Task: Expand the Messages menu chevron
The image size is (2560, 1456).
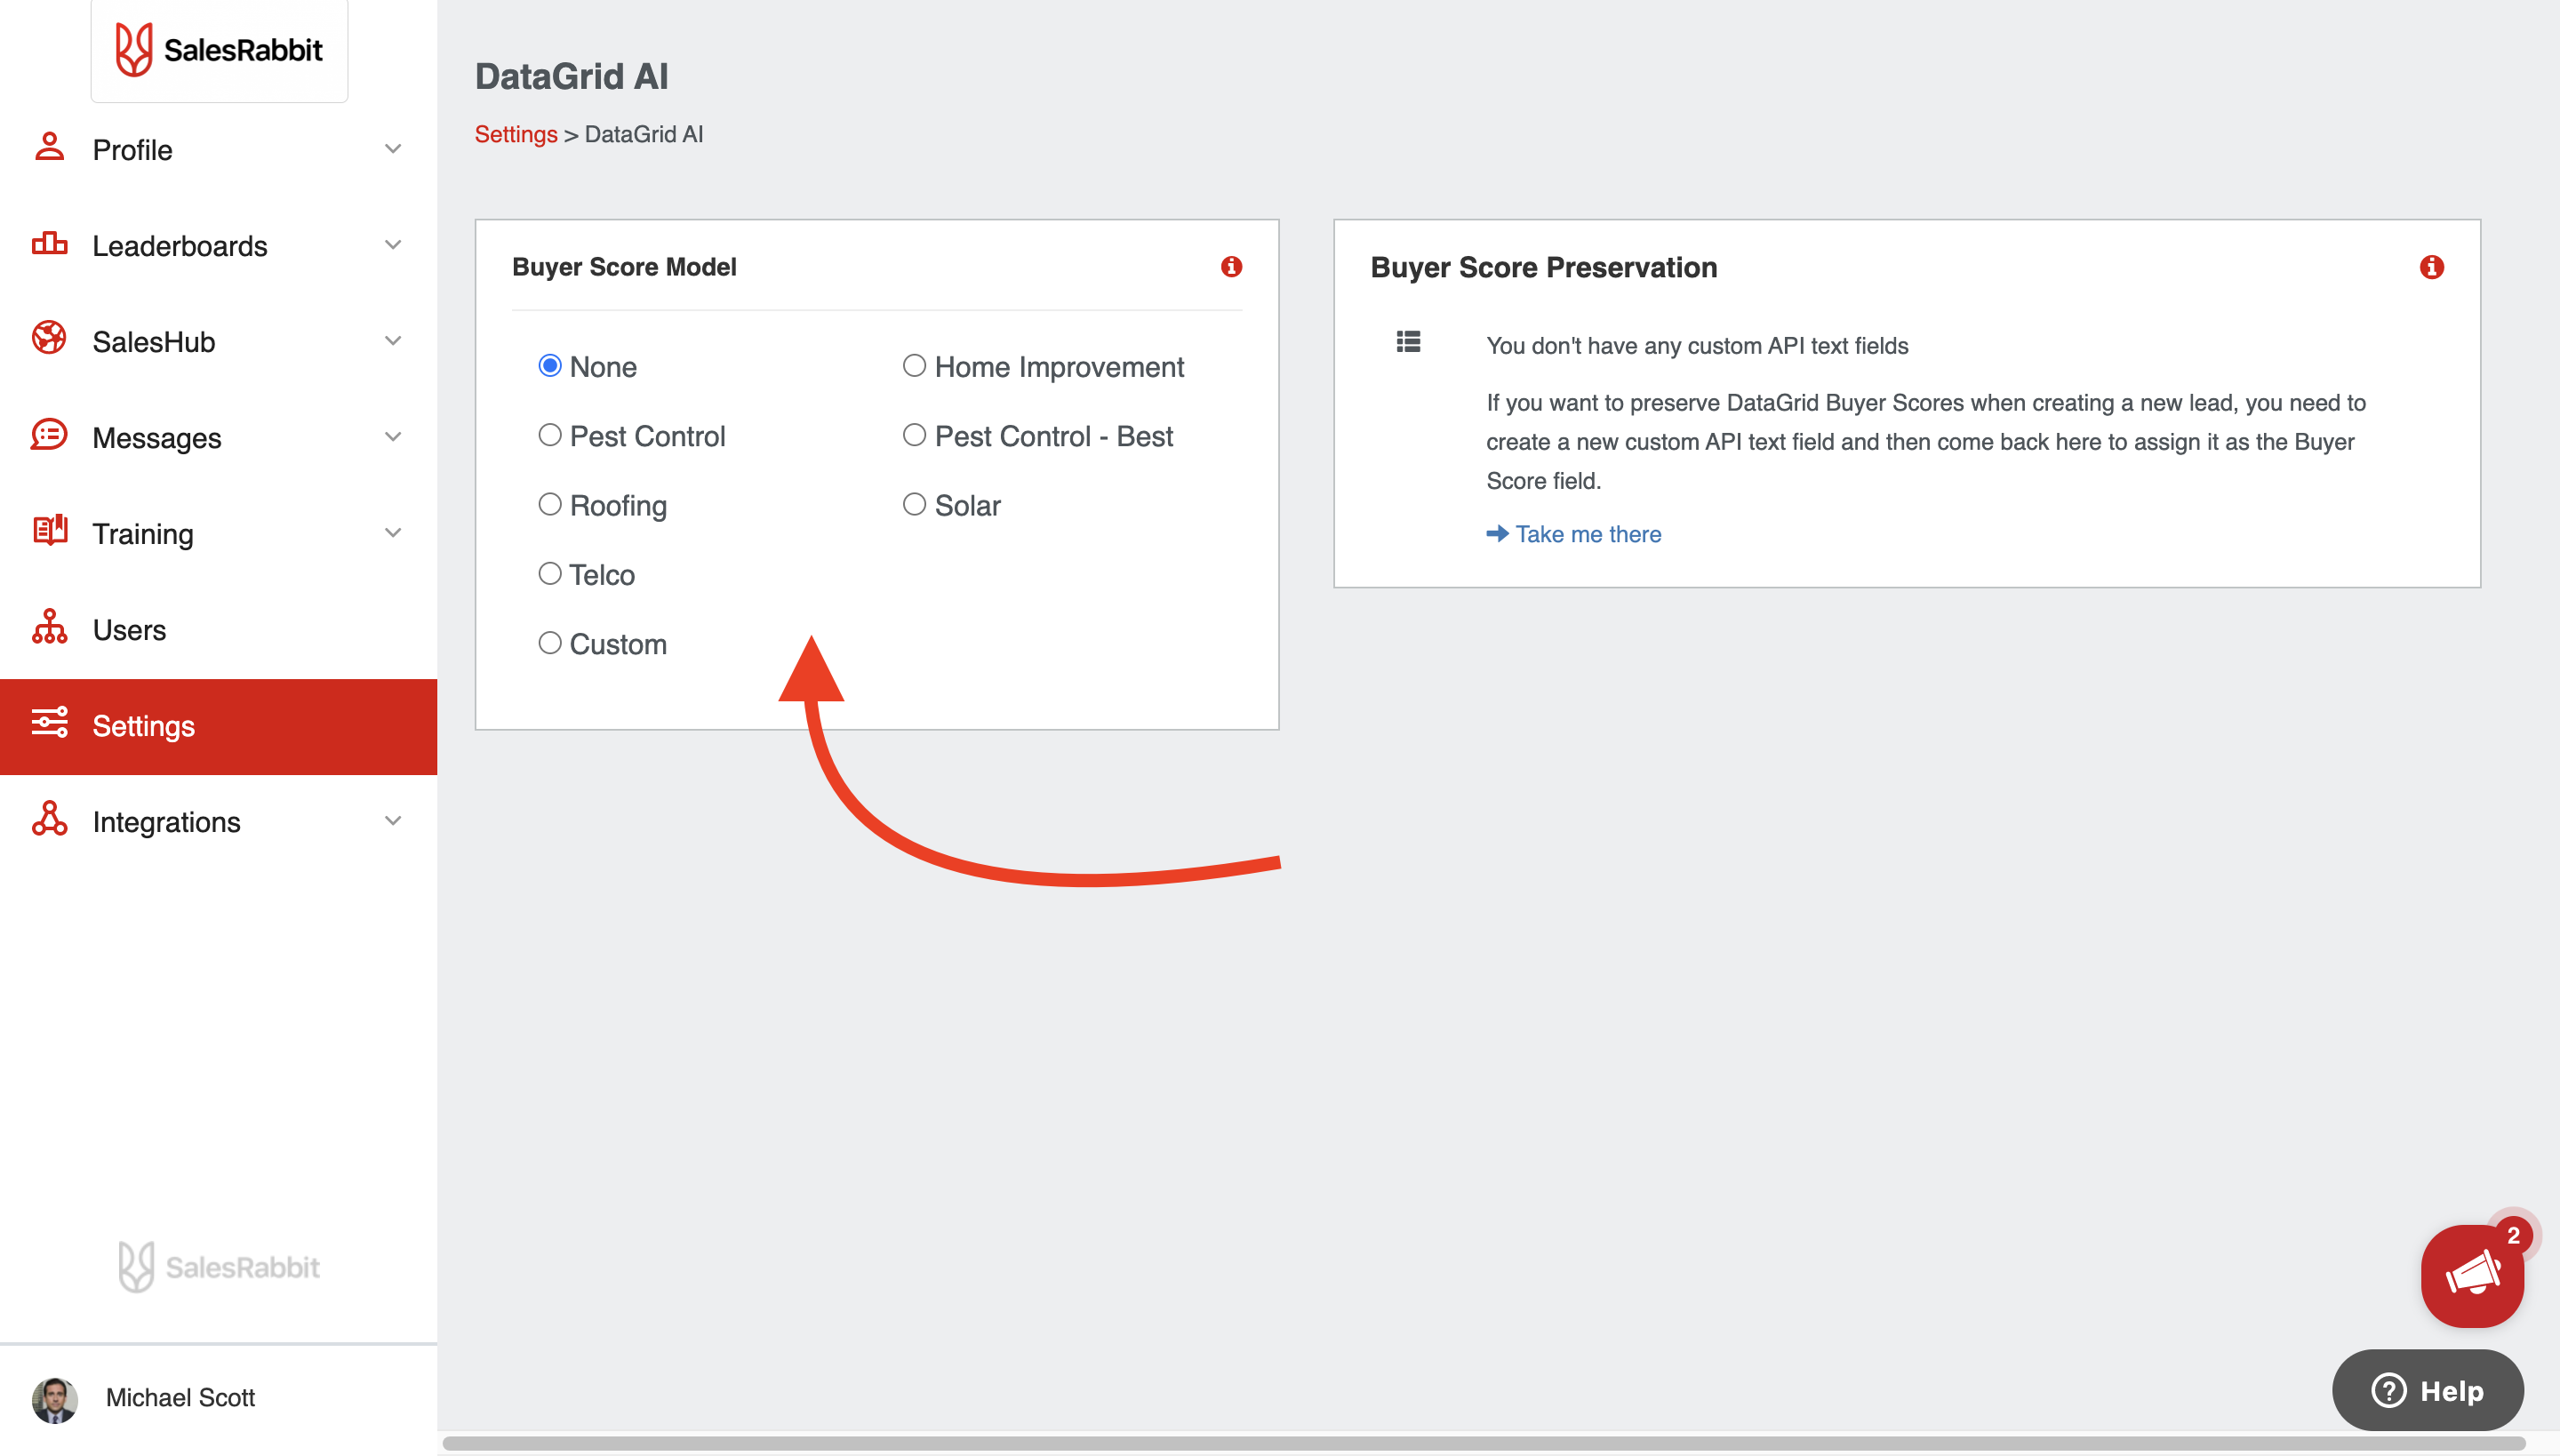Action: click(393, 437)
